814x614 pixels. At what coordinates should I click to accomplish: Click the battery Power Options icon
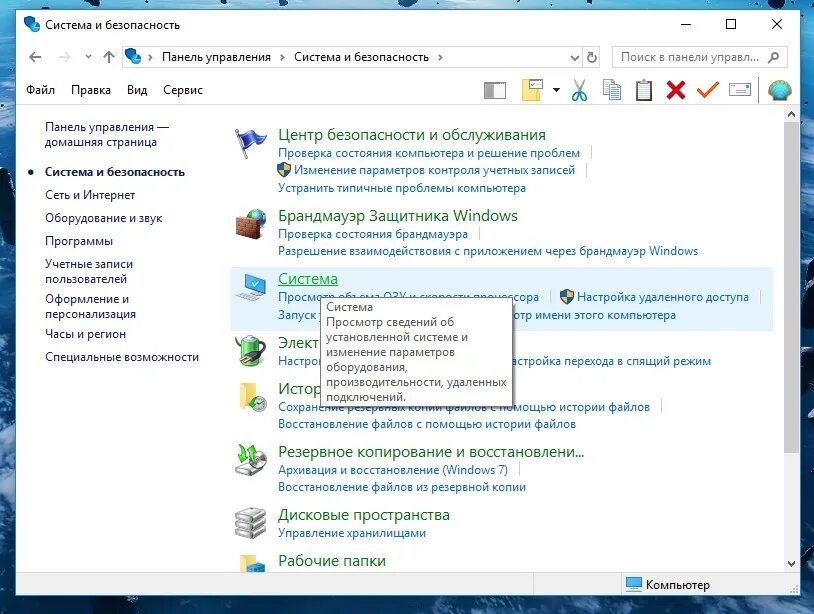[251, 351]
